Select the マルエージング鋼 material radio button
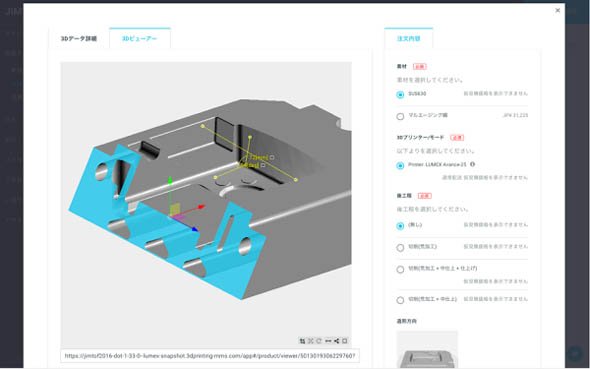Screen dimensions: 590x369 400,116
